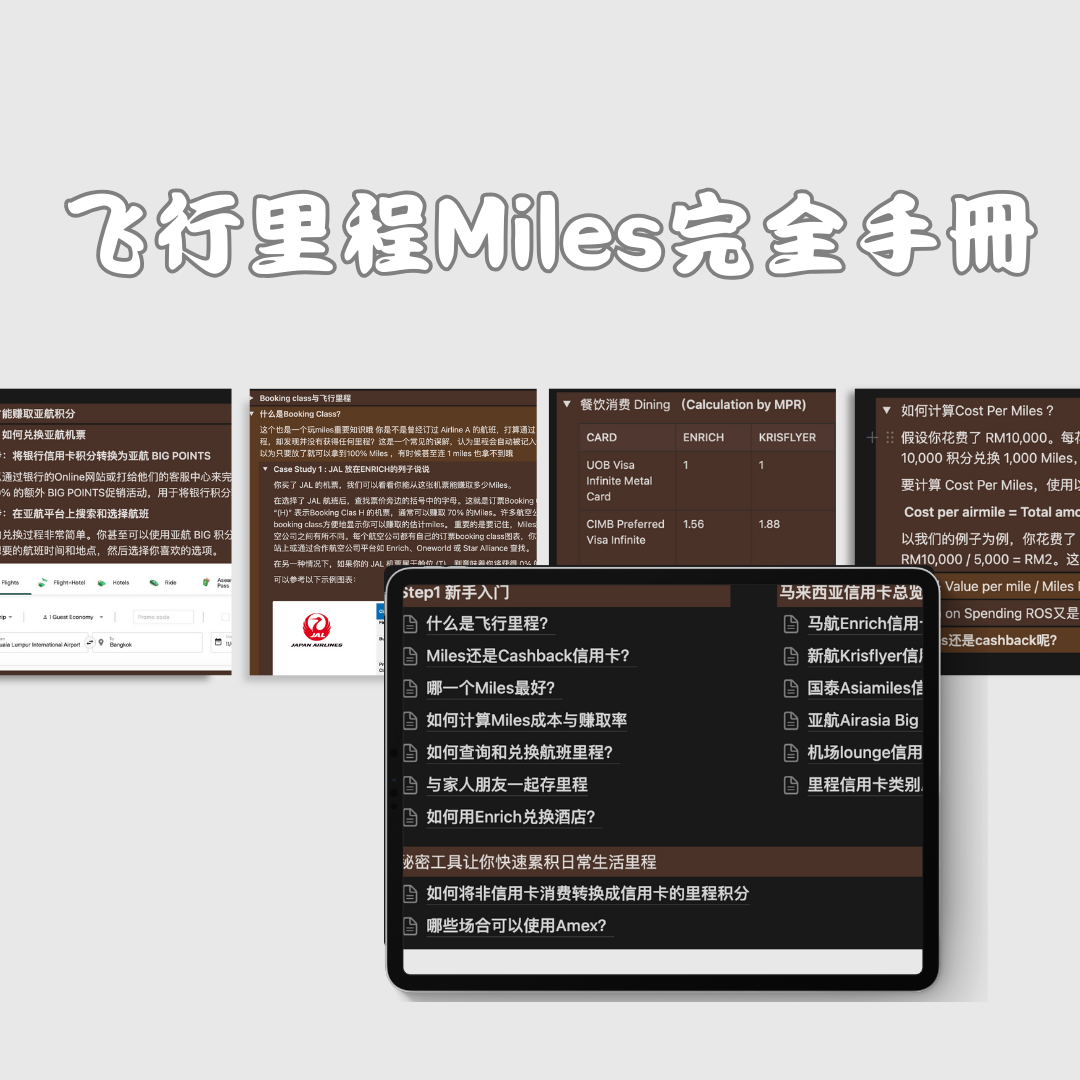Click the six-dot drag handle icon
The image size is (1080, 1080).
890,437
